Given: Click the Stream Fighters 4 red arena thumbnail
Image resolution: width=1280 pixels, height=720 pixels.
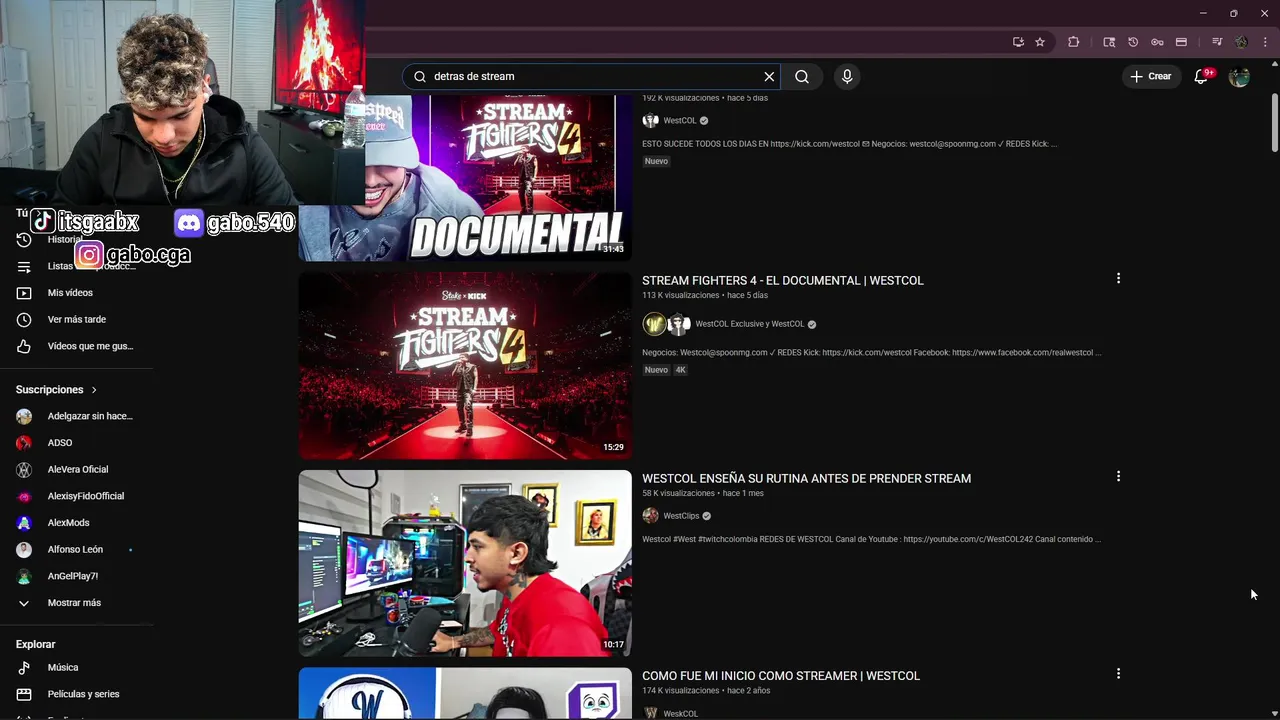Looking at the screenshot, I should [465, 366].
